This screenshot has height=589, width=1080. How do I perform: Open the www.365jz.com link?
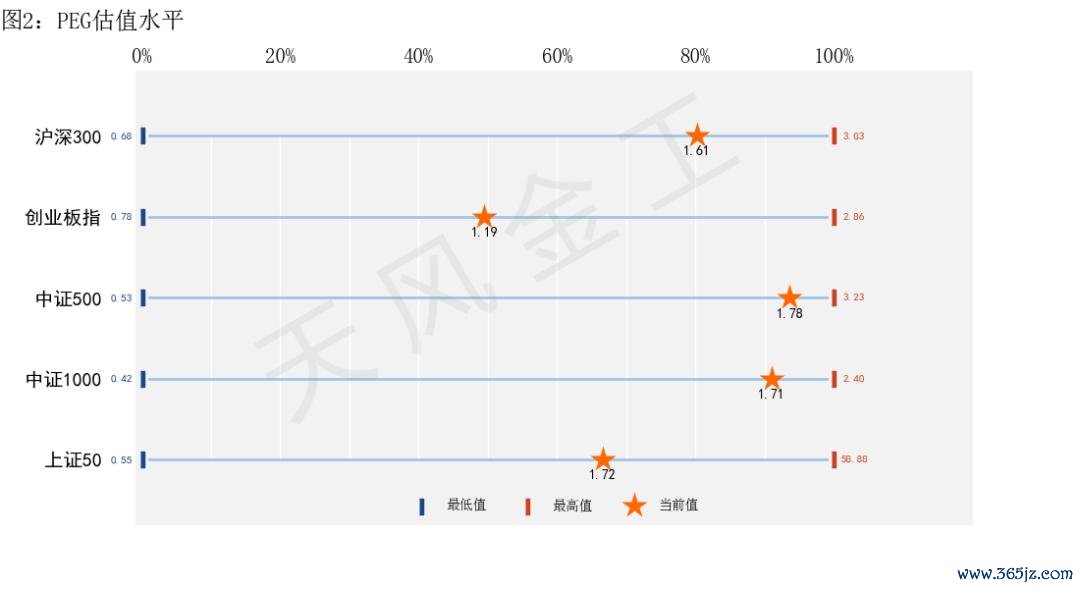coord(1015,573)
